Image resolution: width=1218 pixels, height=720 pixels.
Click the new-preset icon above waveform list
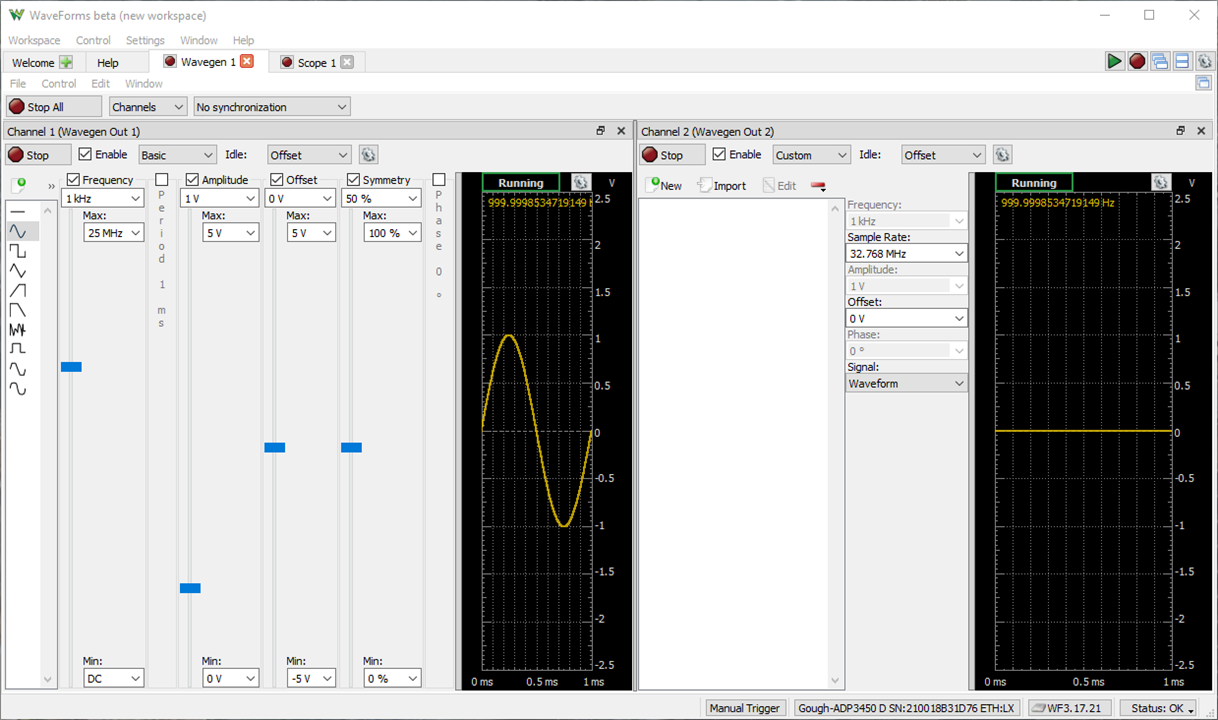(18, 185)
